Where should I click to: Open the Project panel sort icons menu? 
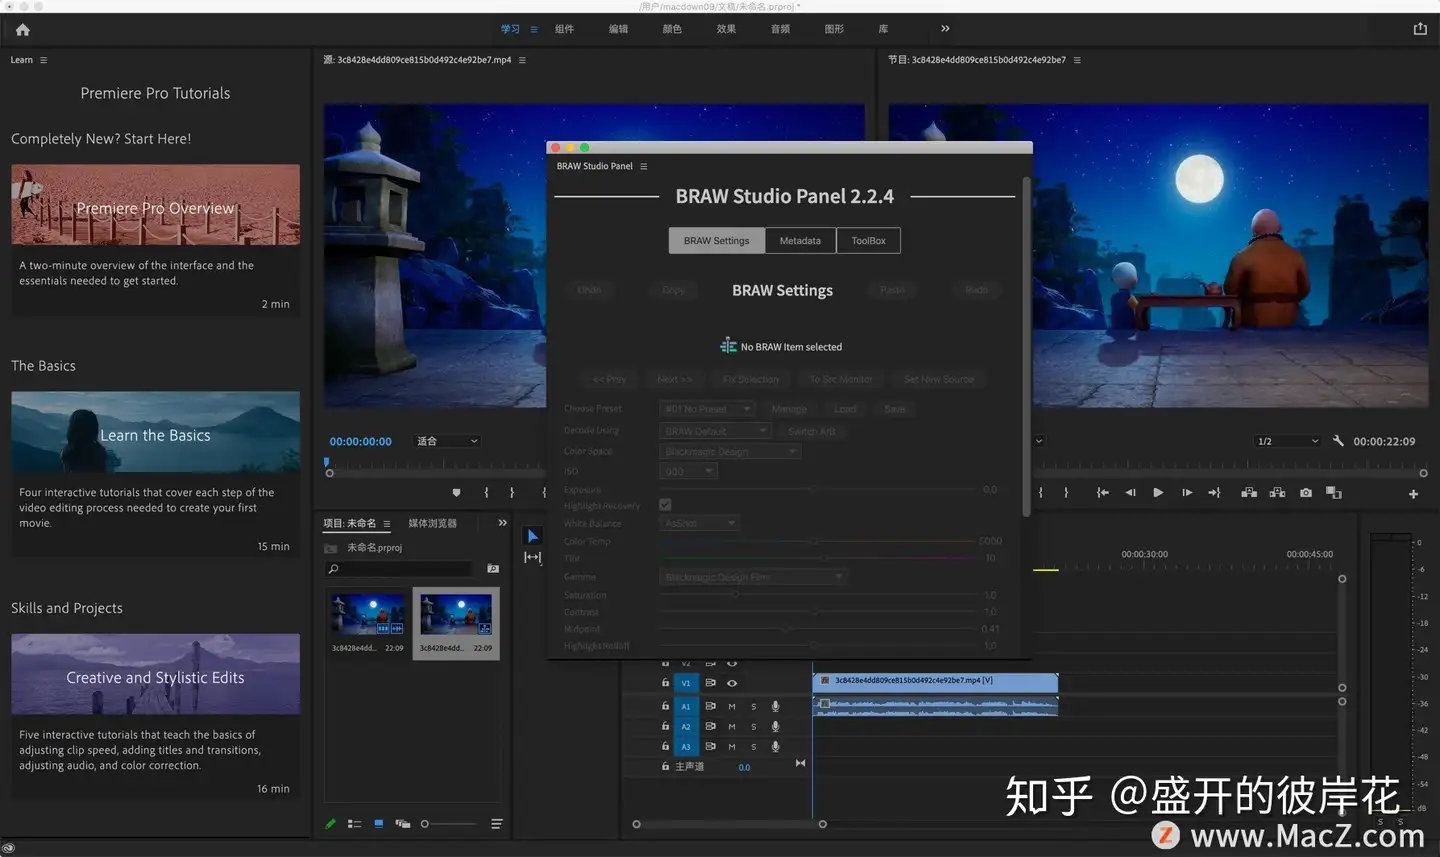click(496, 824)
